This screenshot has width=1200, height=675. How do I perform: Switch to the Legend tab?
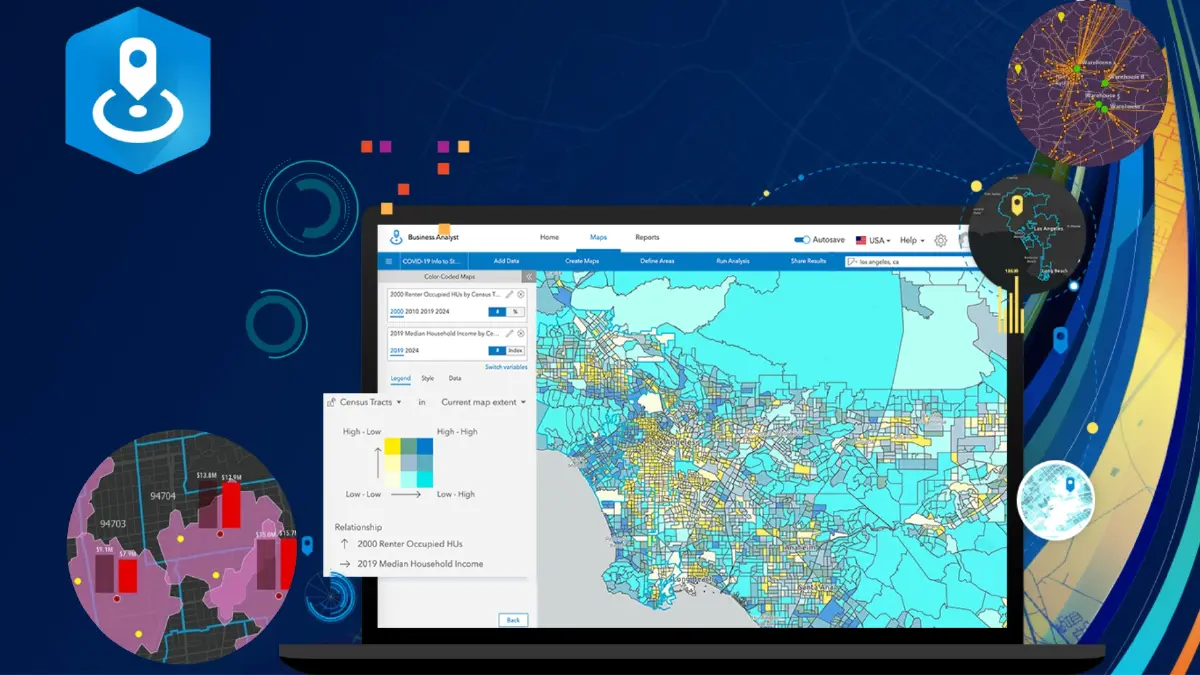point(400,379)
